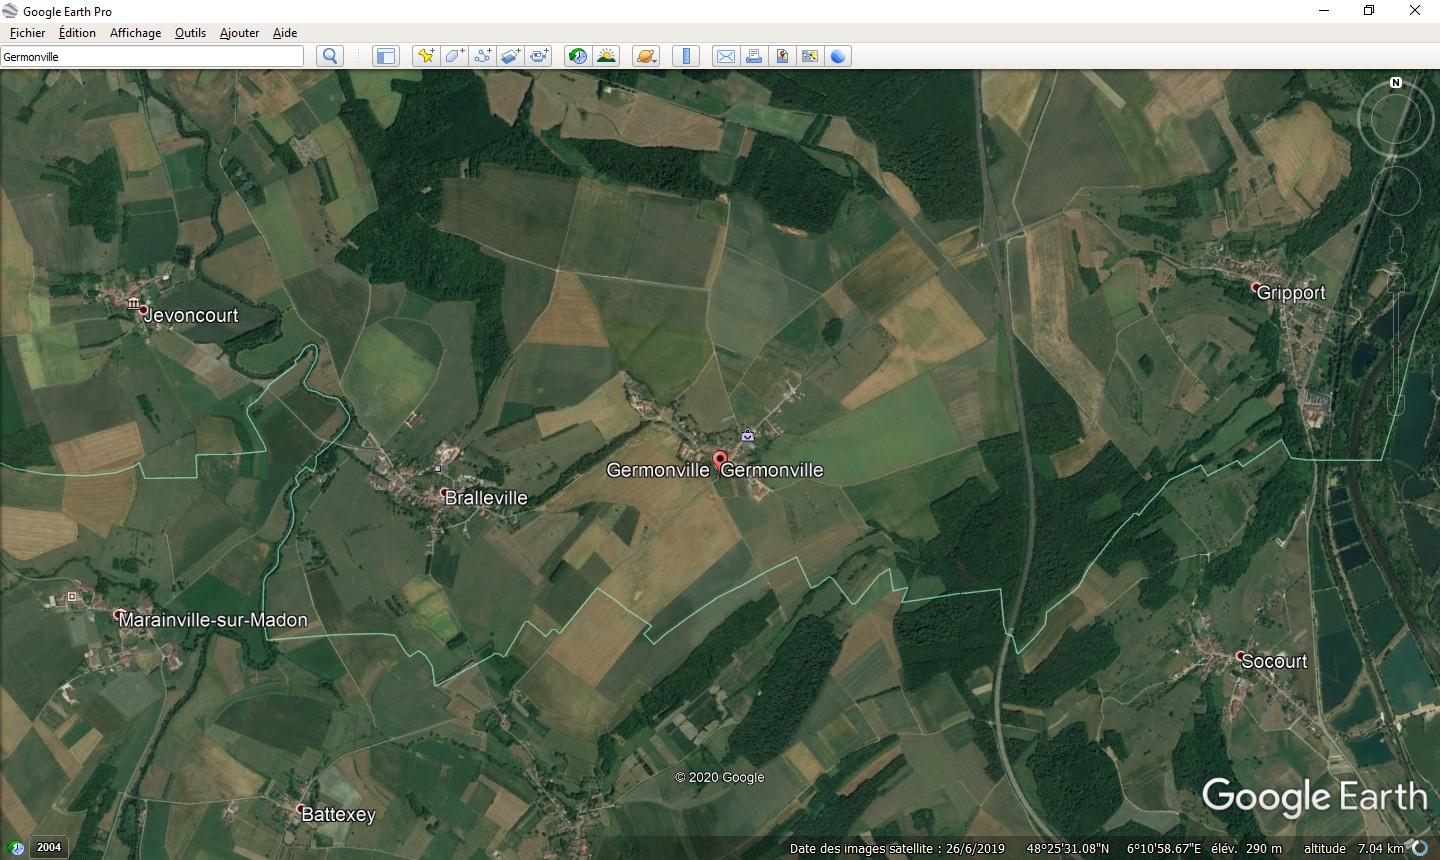
Task: Click the streaming indicator in status bar
Action: [1421, 848]
